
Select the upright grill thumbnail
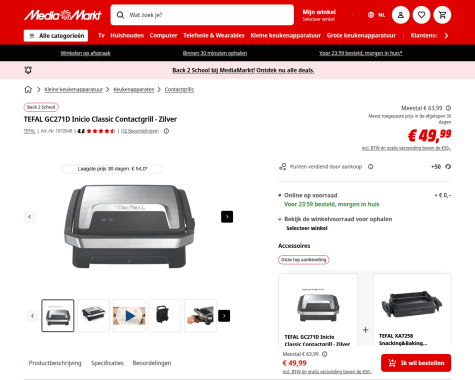click(165, 315)
